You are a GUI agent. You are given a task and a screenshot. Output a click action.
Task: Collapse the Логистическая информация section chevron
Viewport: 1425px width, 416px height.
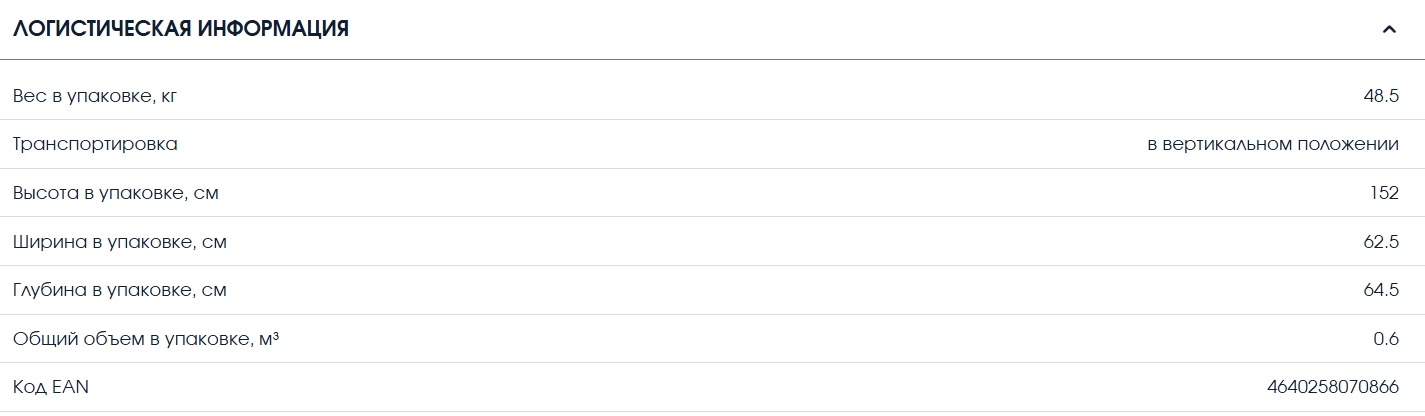(x=1388, y=29)
